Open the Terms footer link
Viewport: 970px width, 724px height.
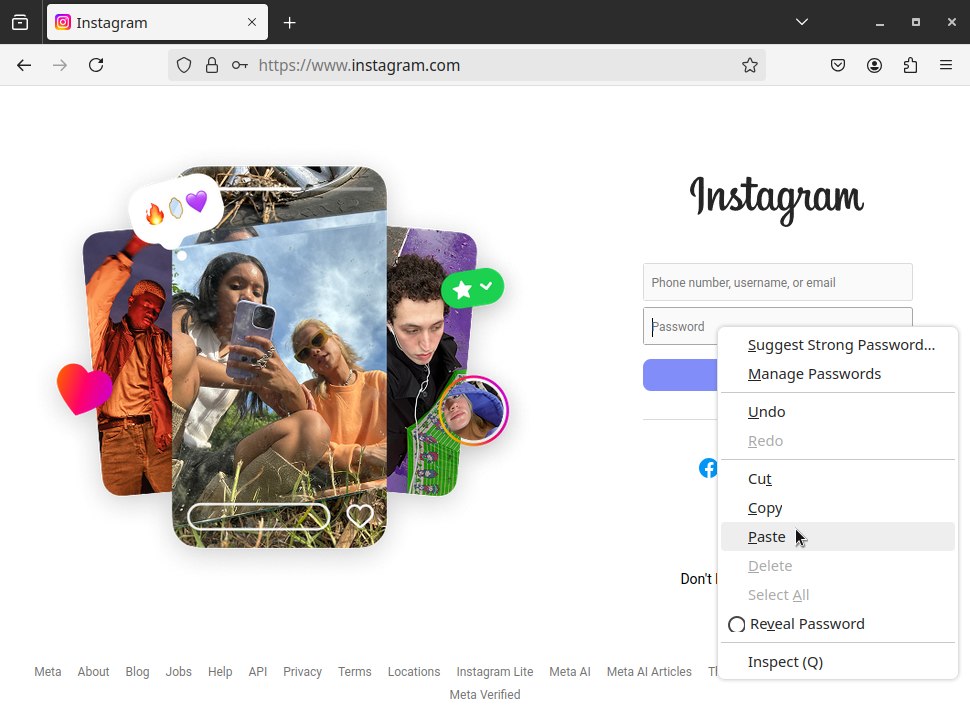pos(354,671)
